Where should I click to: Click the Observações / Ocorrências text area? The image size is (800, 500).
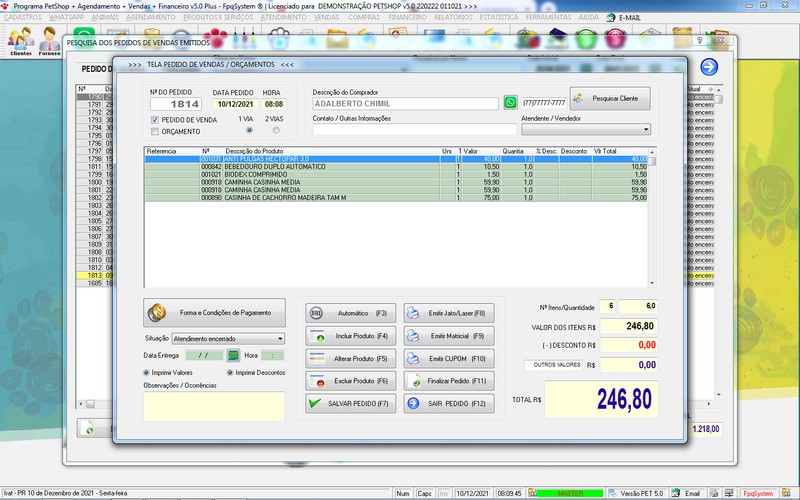(x=214, y=407)
